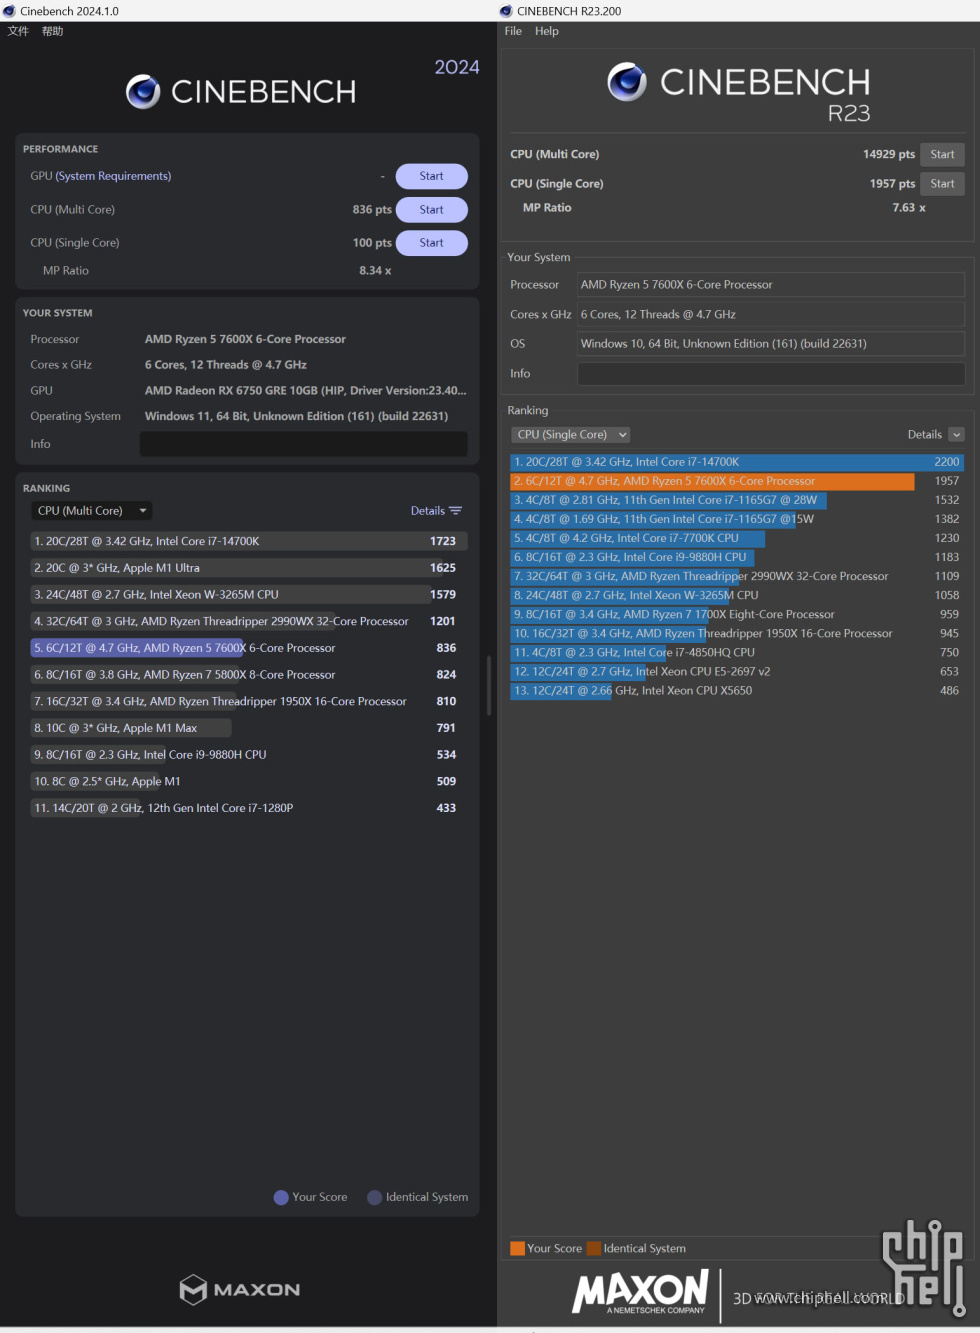
Task: Select the Xeon W-3265M row scoring 1058
Action: tap(737, 595)
